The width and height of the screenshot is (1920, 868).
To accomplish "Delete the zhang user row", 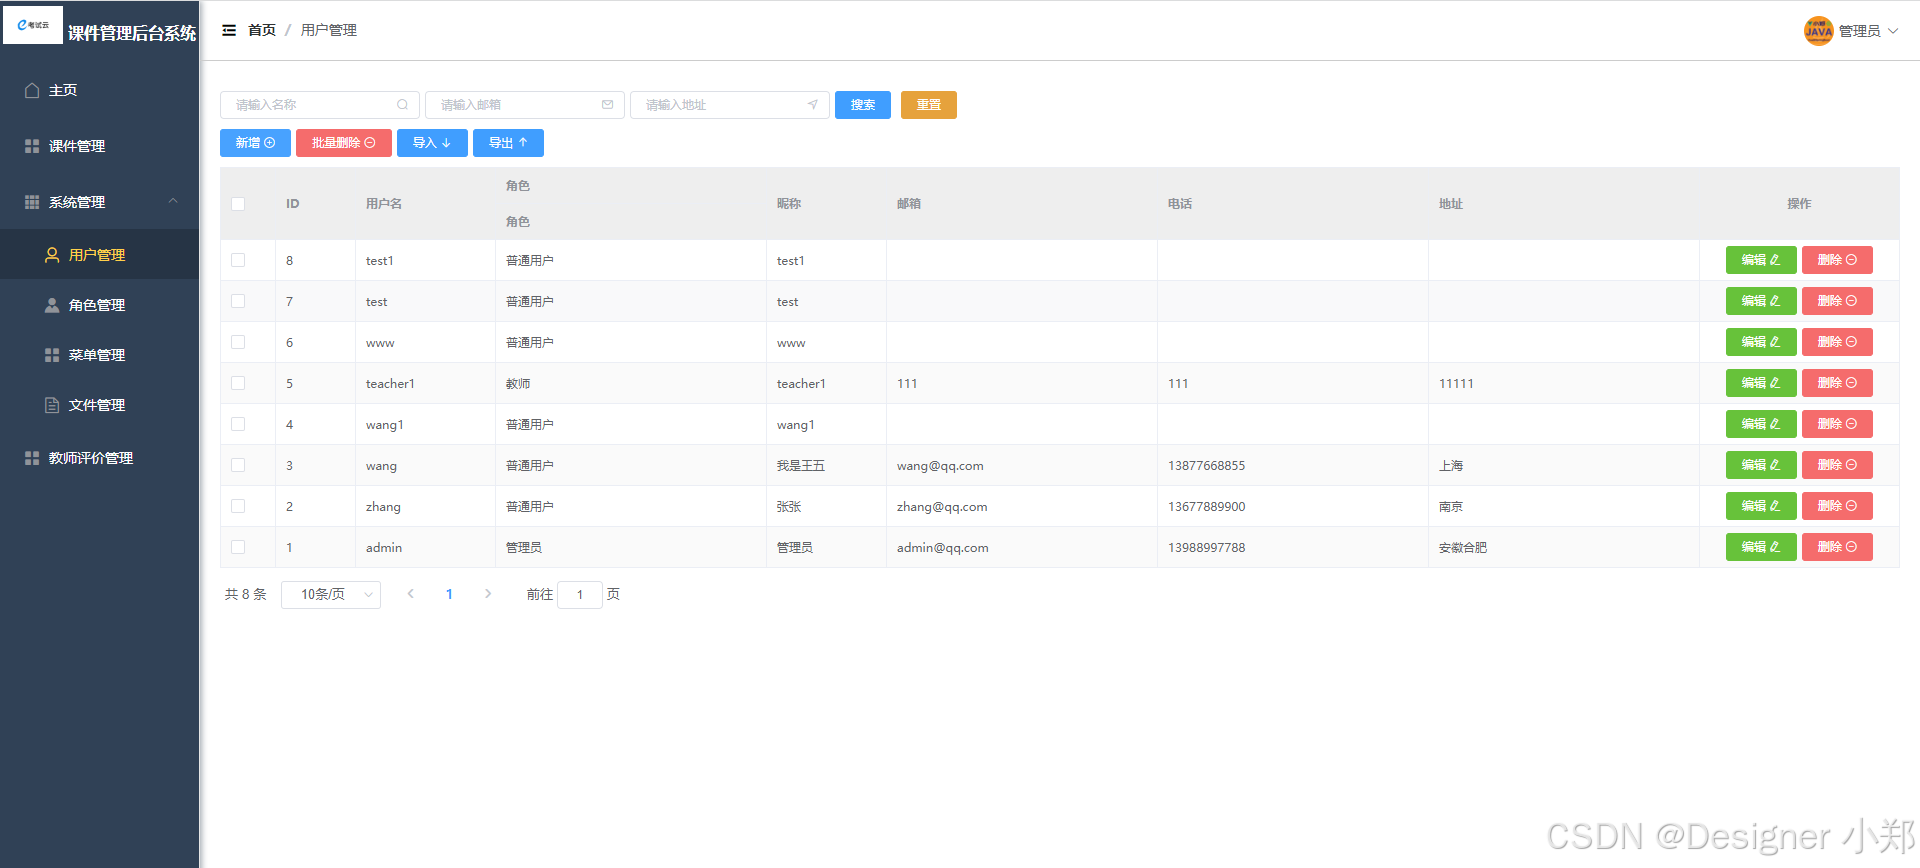I will (1837, 506).
